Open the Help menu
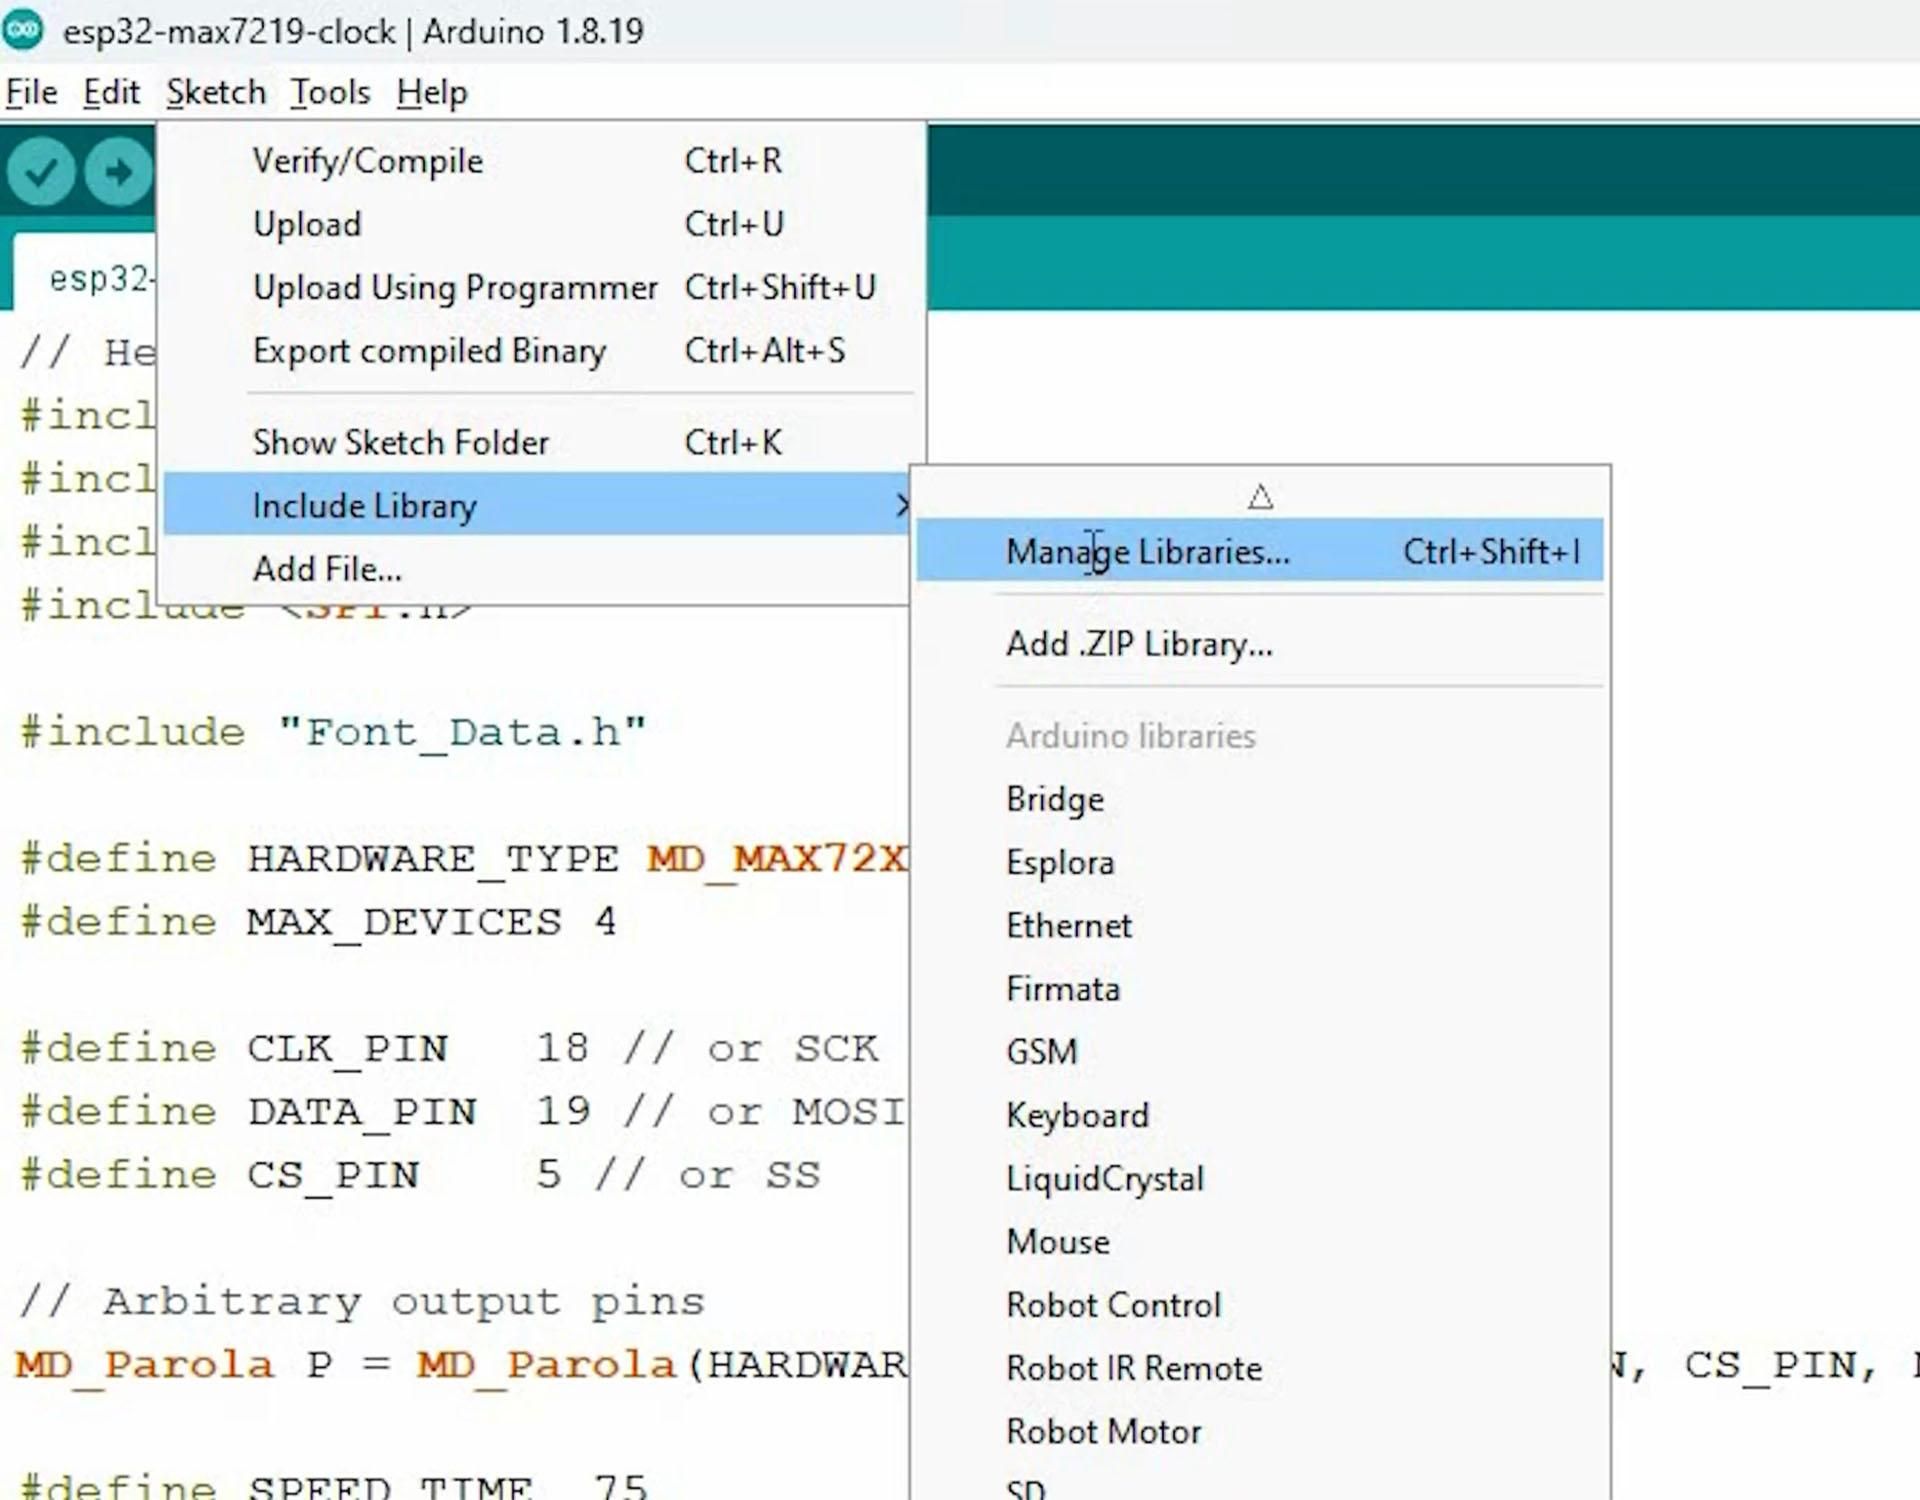 pyautogui.click(x=432, y=93)
